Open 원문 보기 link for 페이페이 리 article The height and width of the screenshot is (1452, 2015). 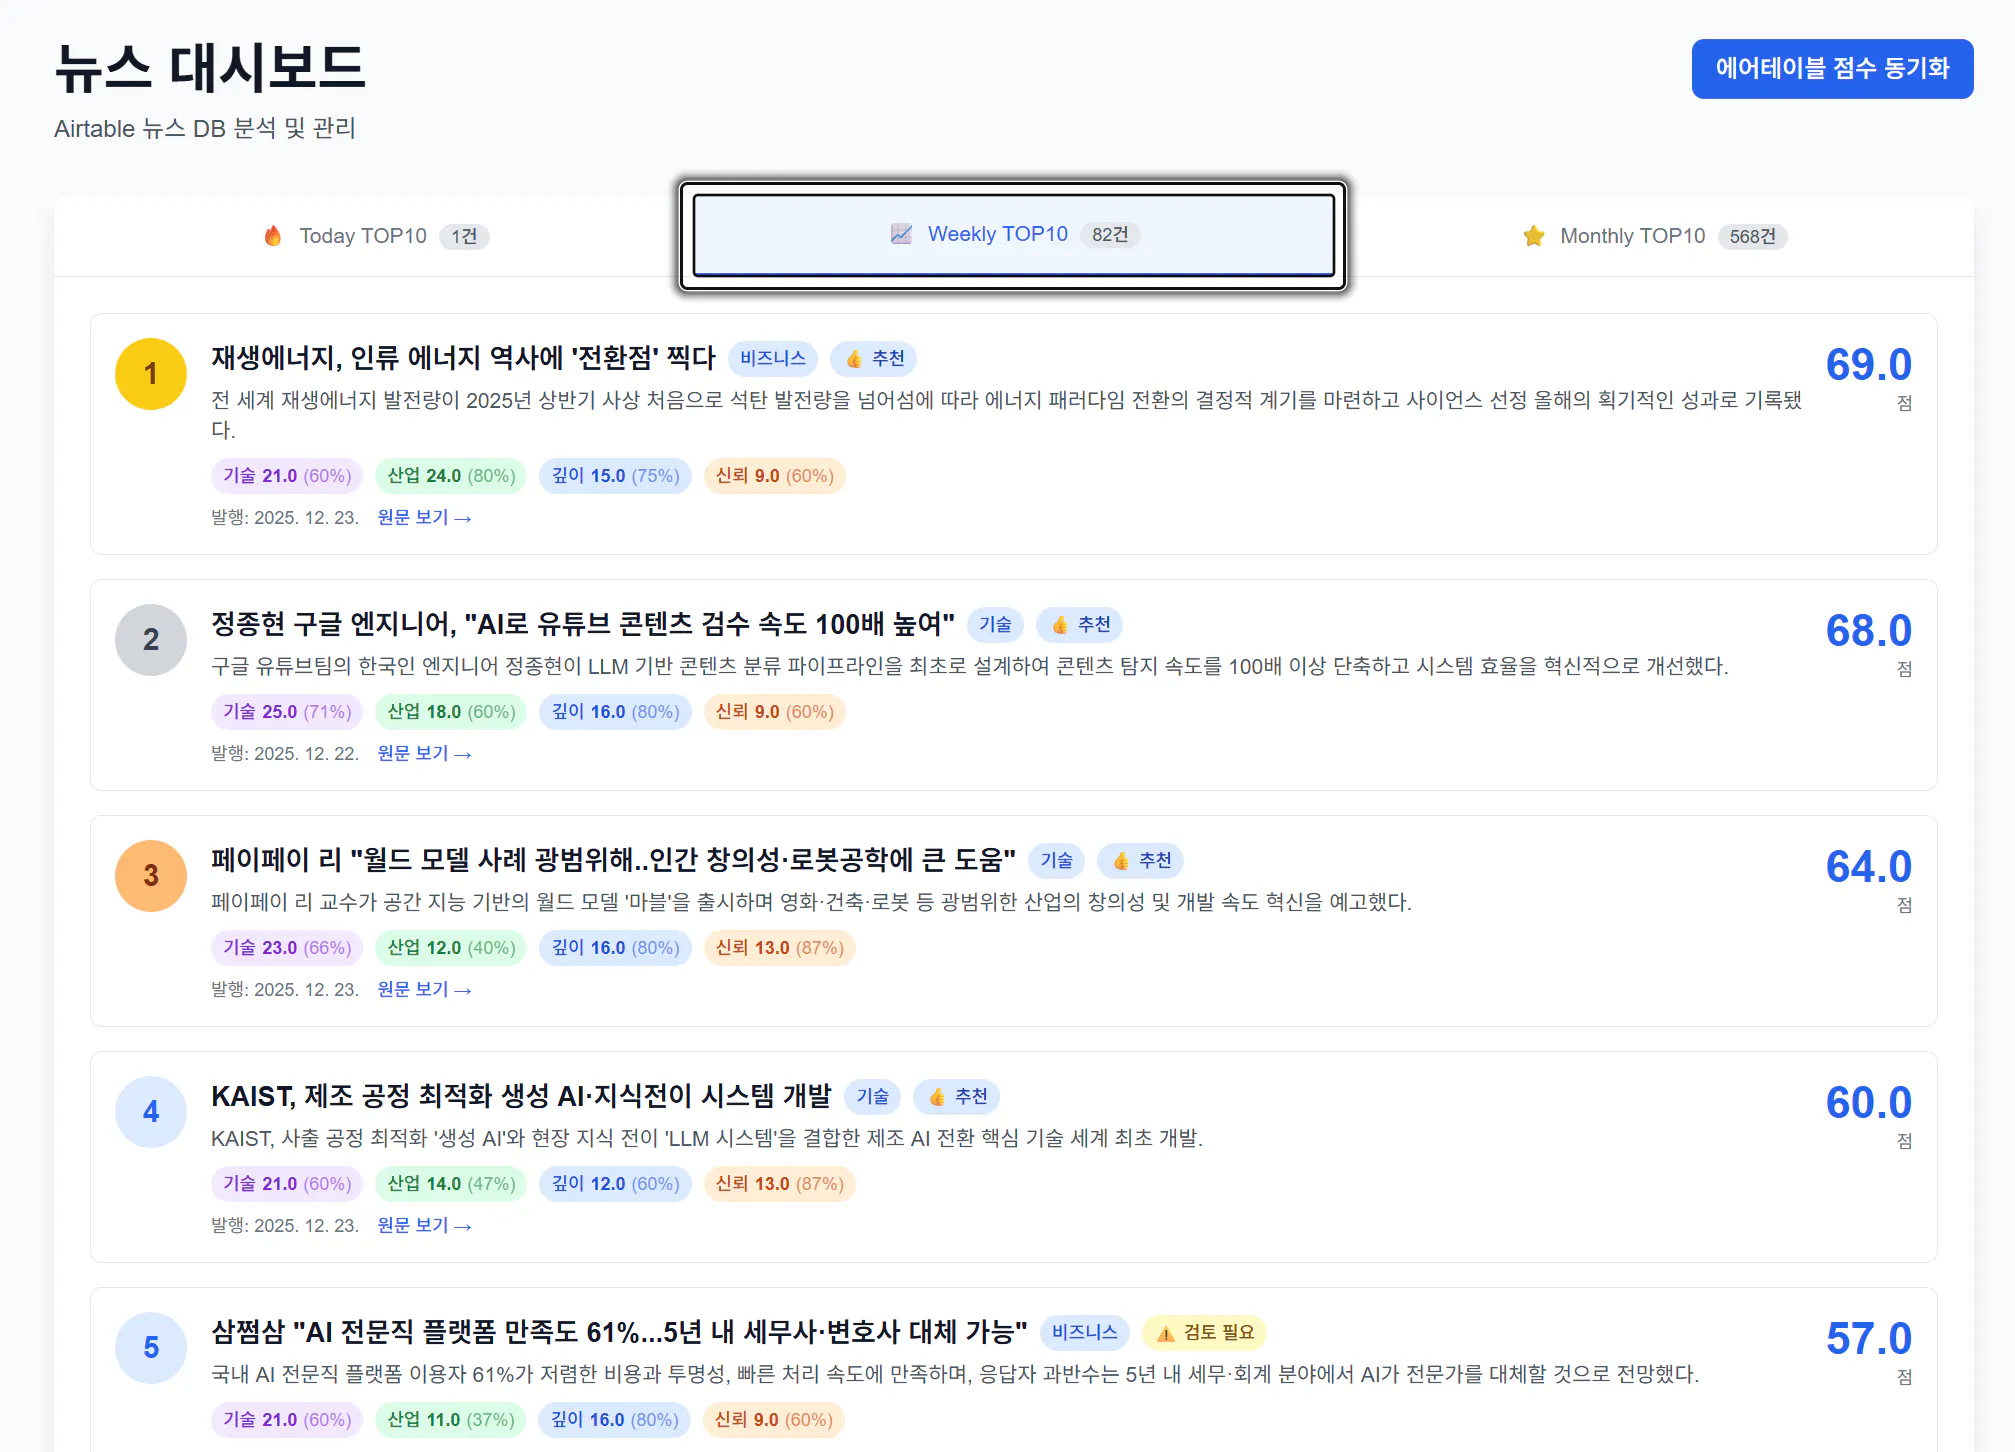(x=424, y=989)
